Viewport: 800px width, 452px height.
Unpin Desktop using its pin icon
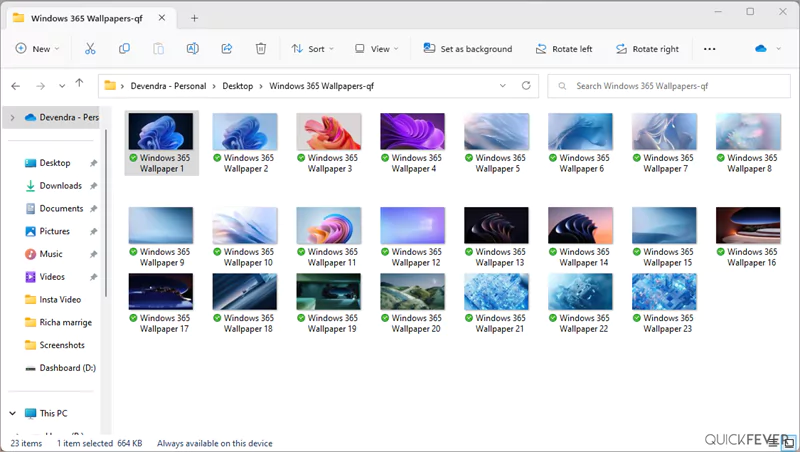93,163
